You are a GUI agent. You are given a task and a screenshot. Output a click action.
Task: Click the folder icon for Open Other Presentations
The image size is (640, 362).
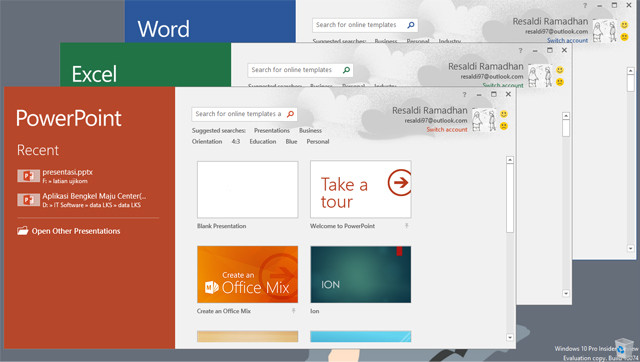tap(23, 231)
